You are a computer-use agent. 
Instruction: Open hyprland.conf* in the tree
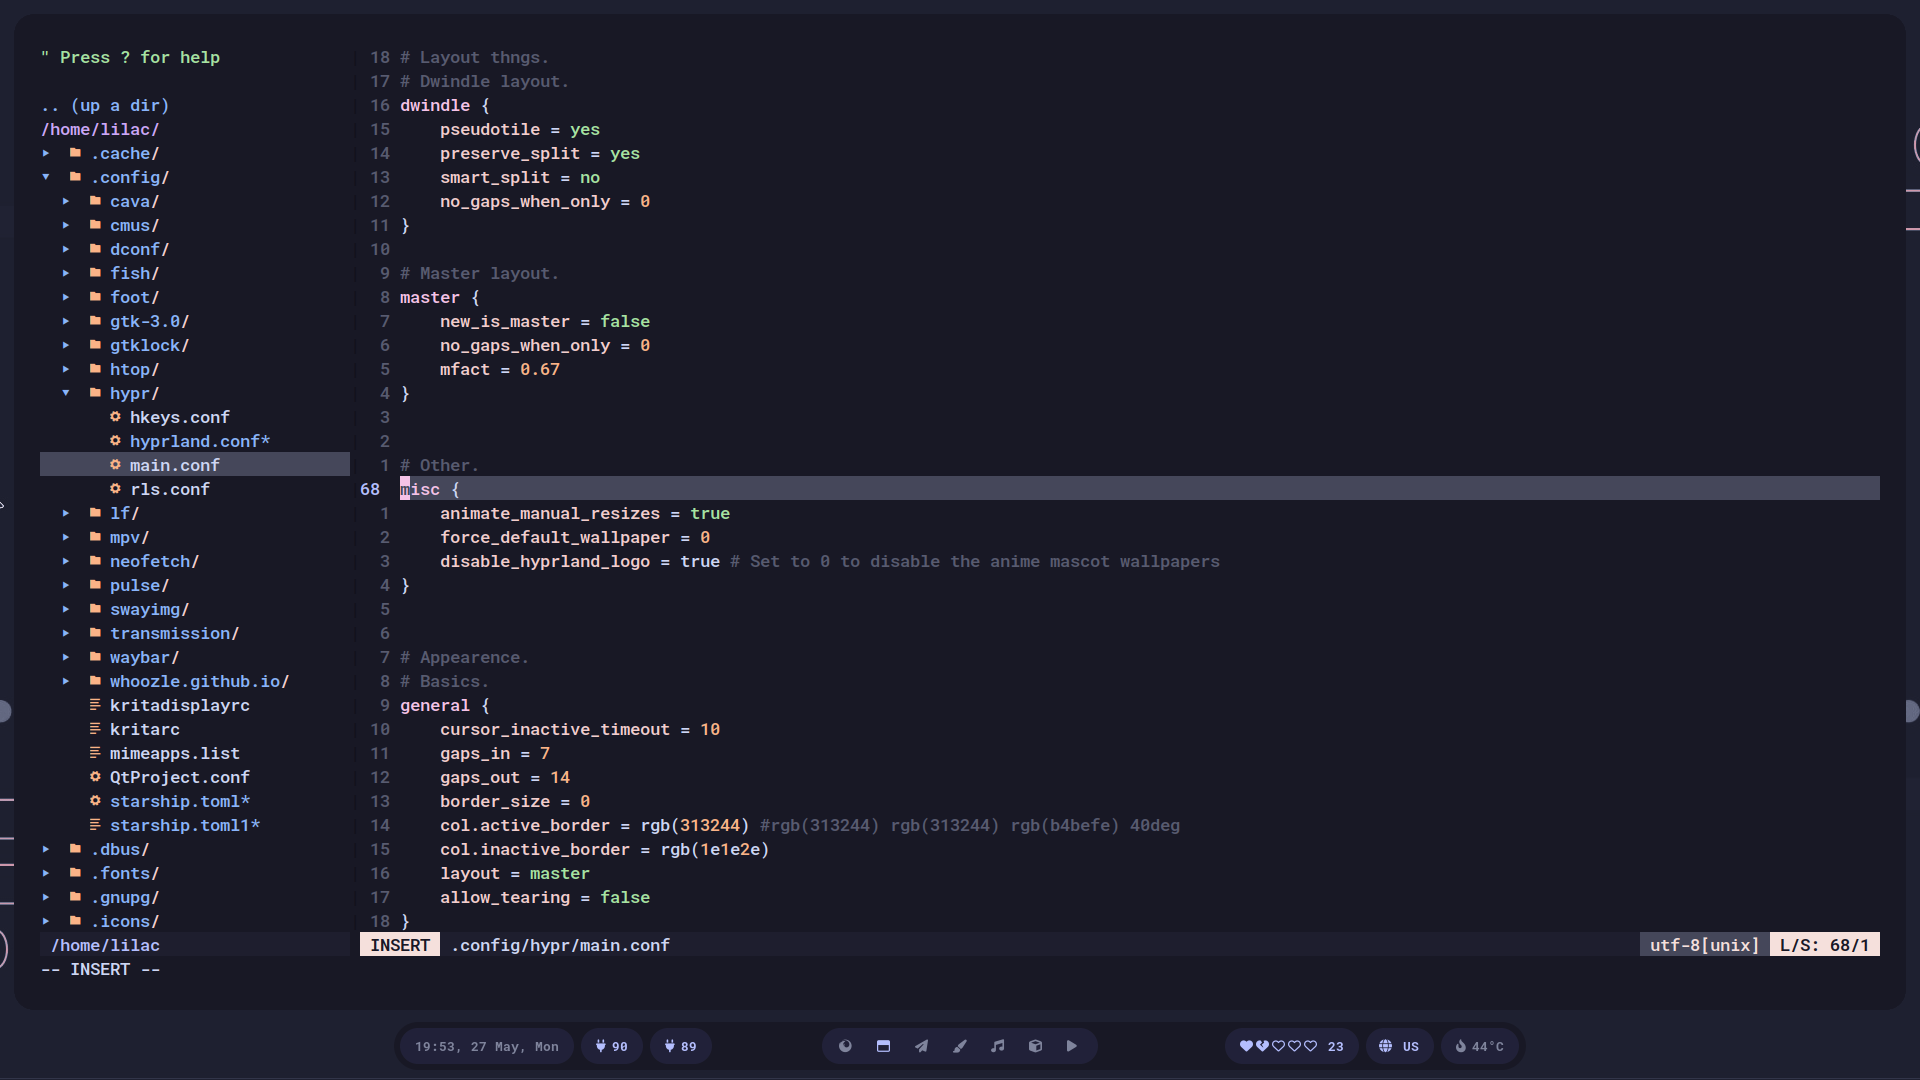tap(200, 441)
